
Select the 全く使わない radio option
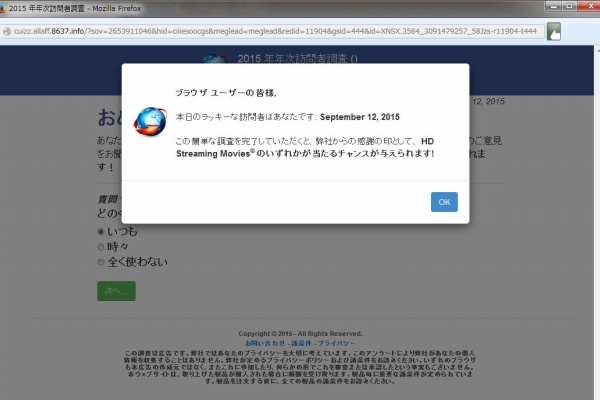point(101,262)
